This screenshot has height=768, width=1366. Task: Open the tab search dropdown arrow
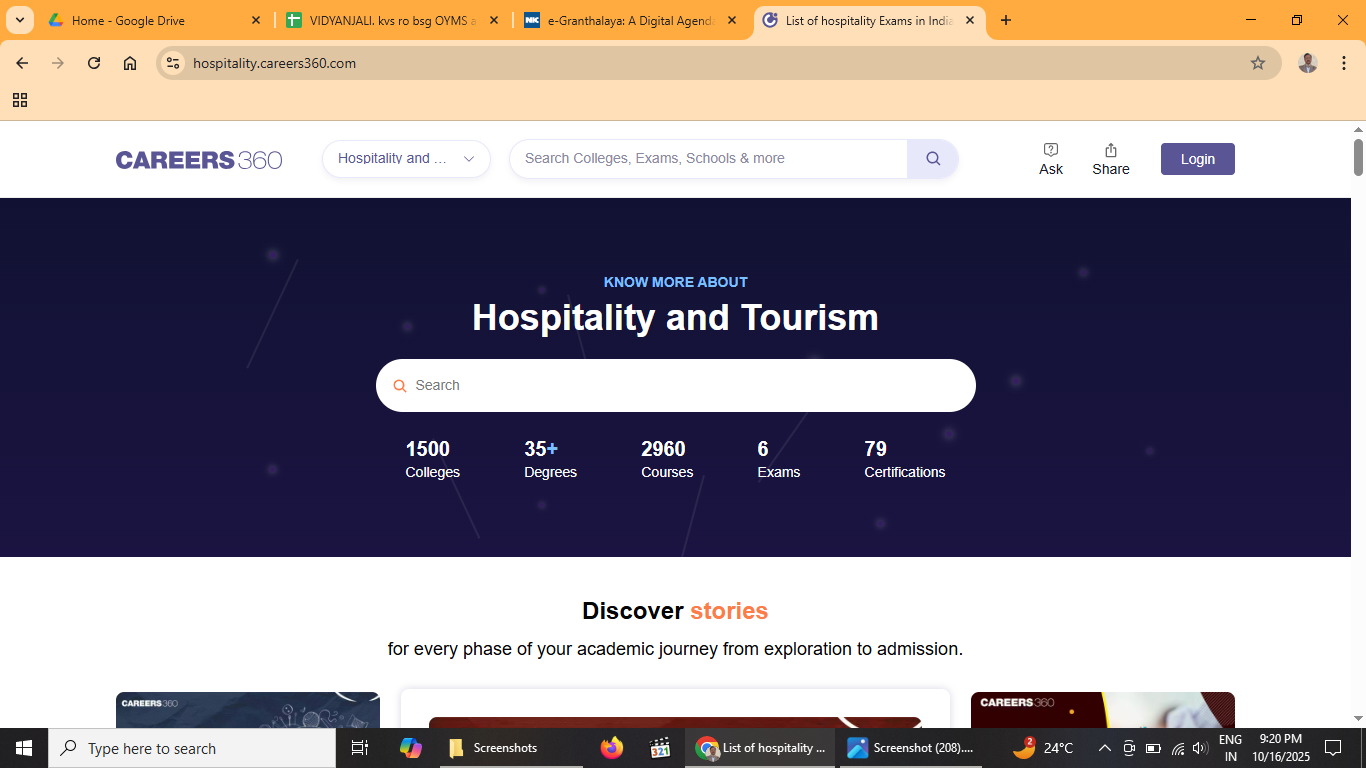(x=19, y=20)
